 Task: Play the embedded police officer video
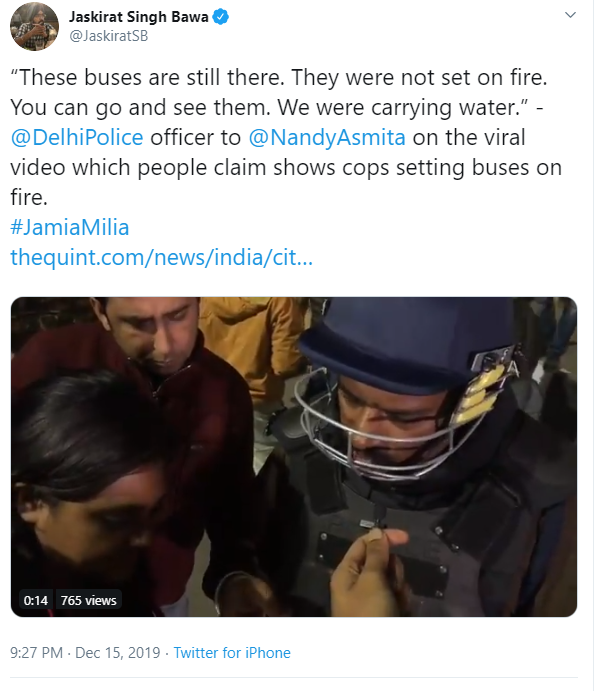[294, 457]
